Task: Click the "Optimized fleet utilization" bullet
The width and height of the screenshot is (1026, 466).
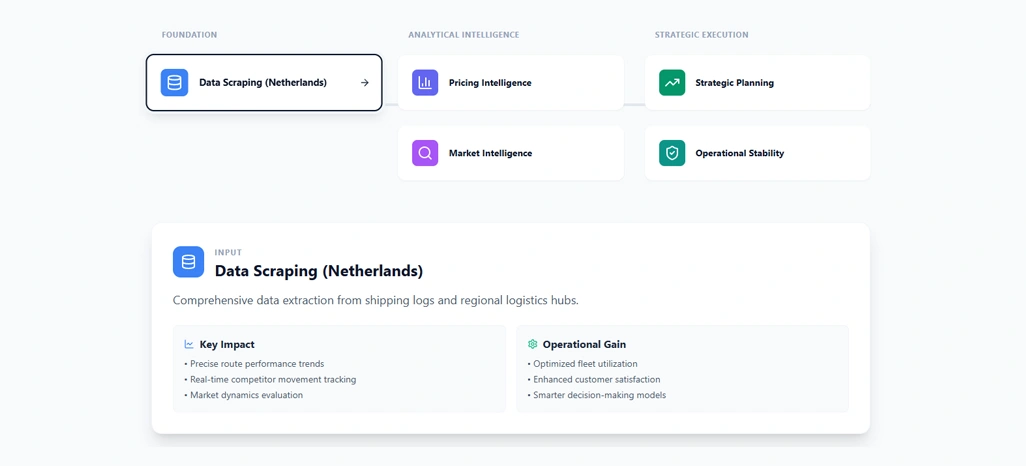Action: pos(585,364)
